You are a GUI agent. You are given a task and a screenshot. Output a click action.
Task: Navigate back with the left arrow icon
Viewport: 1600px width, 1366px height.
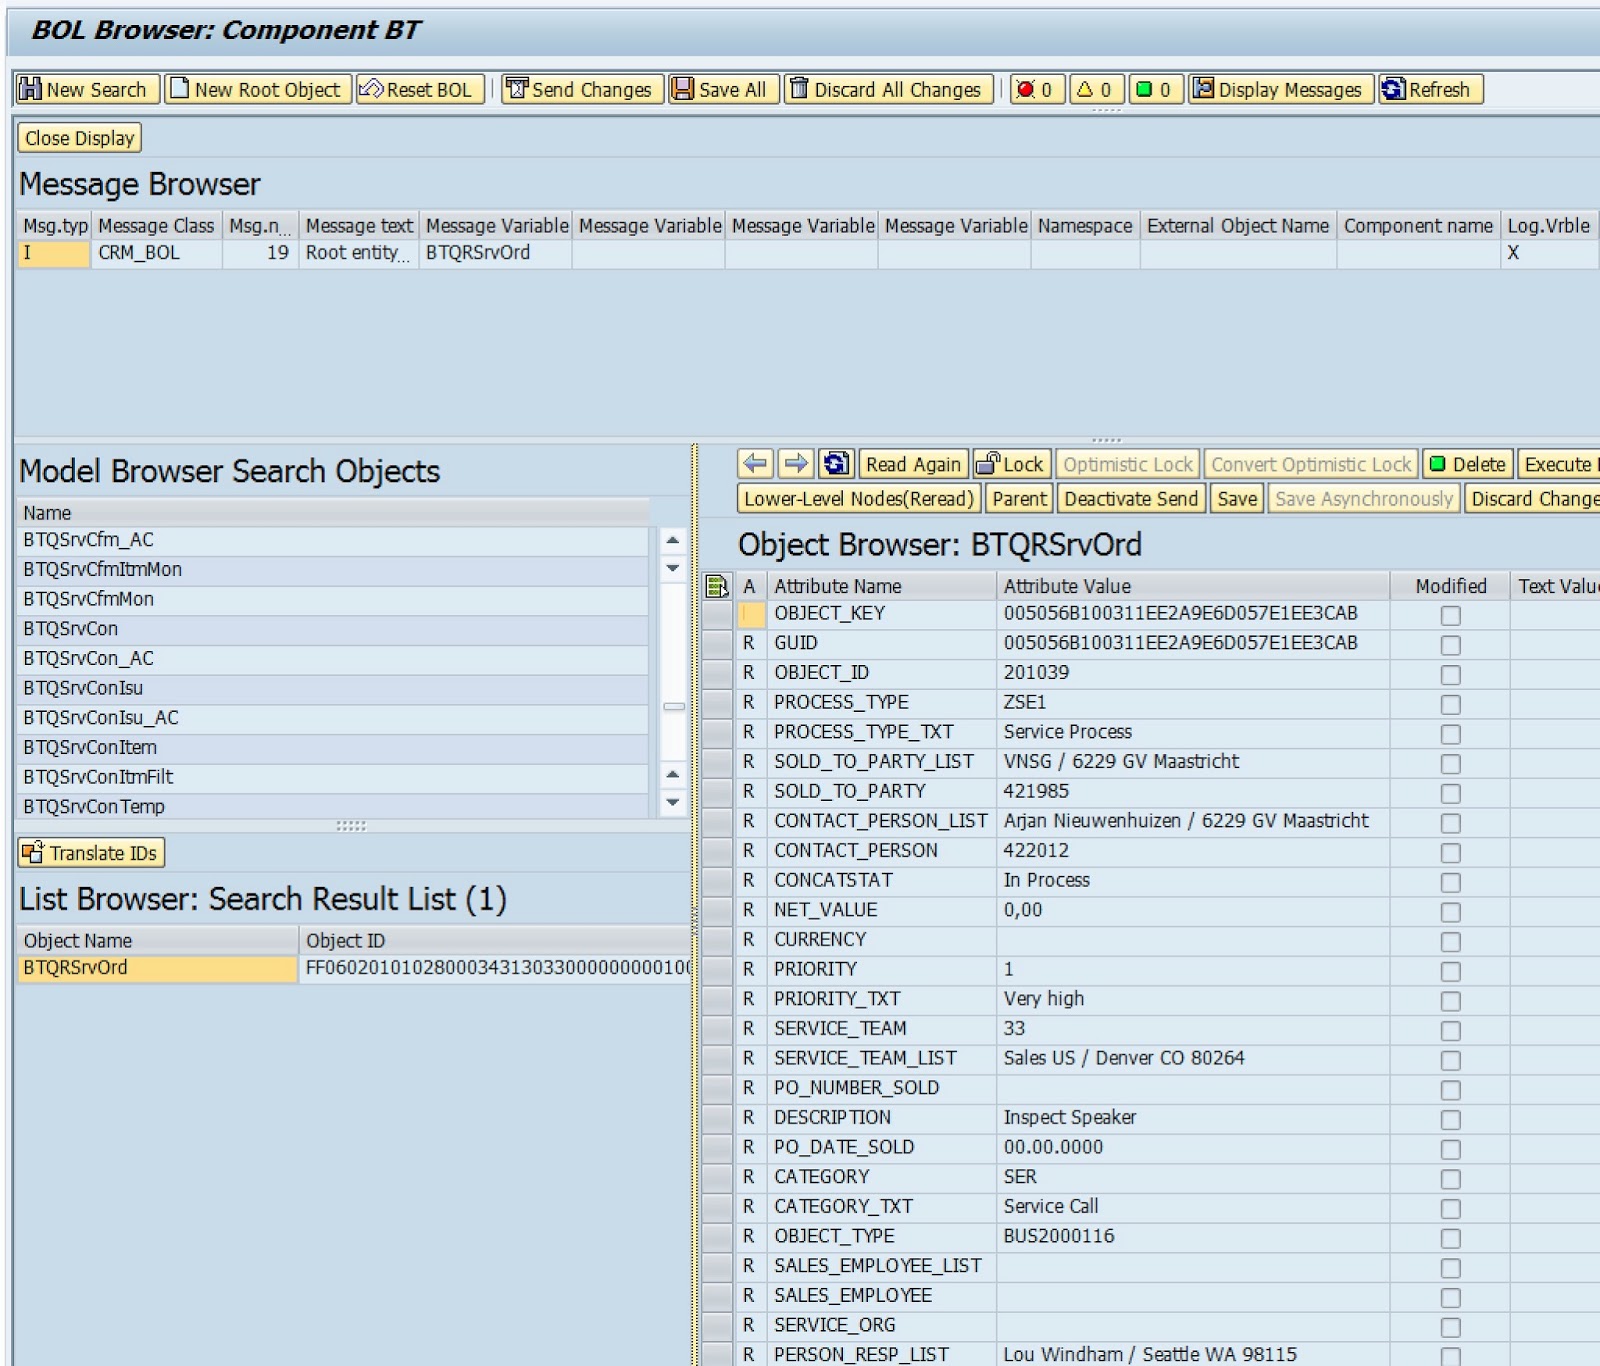click(756, 464)
